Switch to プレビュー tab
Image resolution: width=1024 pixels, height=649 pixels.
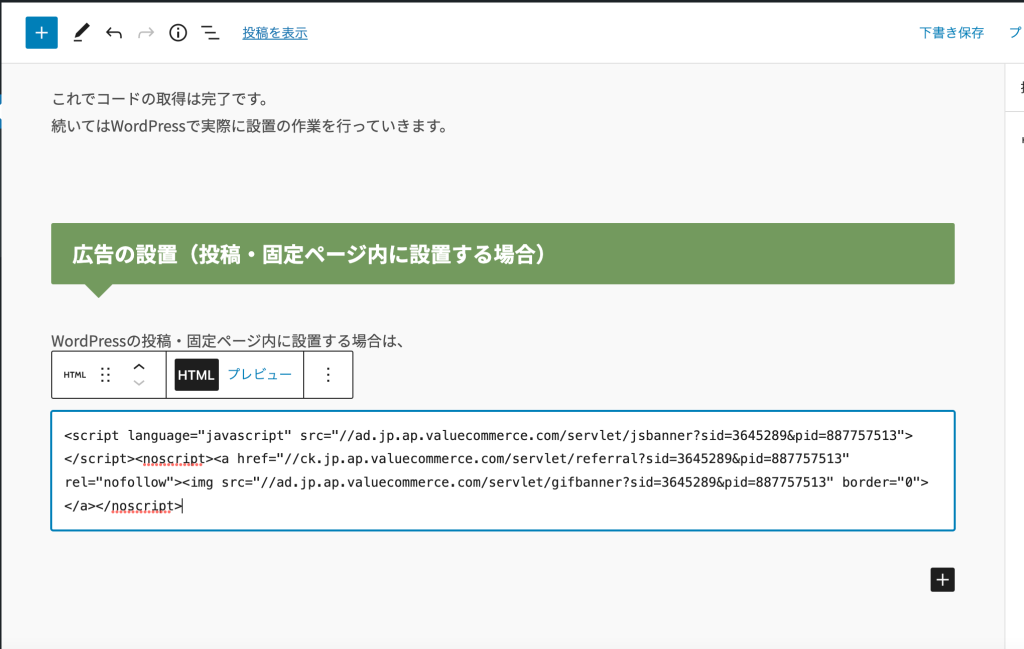pyautogui.click(x=259, y=374)
